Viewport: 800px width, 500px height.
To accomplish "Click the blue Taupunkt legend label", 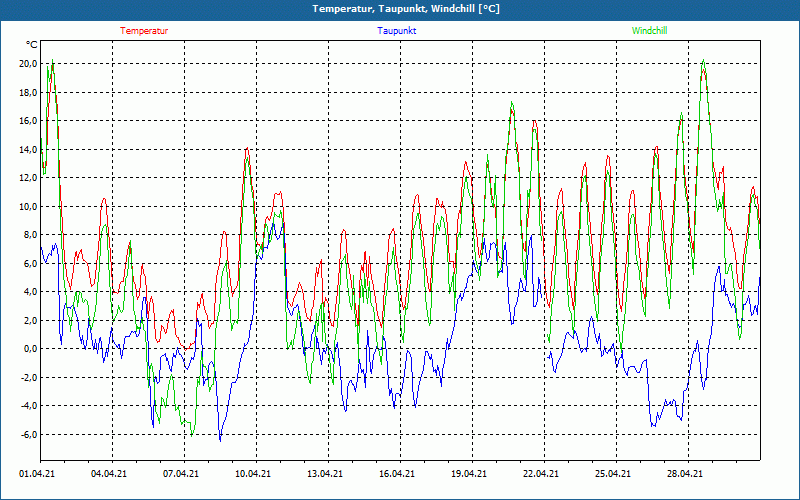I will tap(396, 31).
